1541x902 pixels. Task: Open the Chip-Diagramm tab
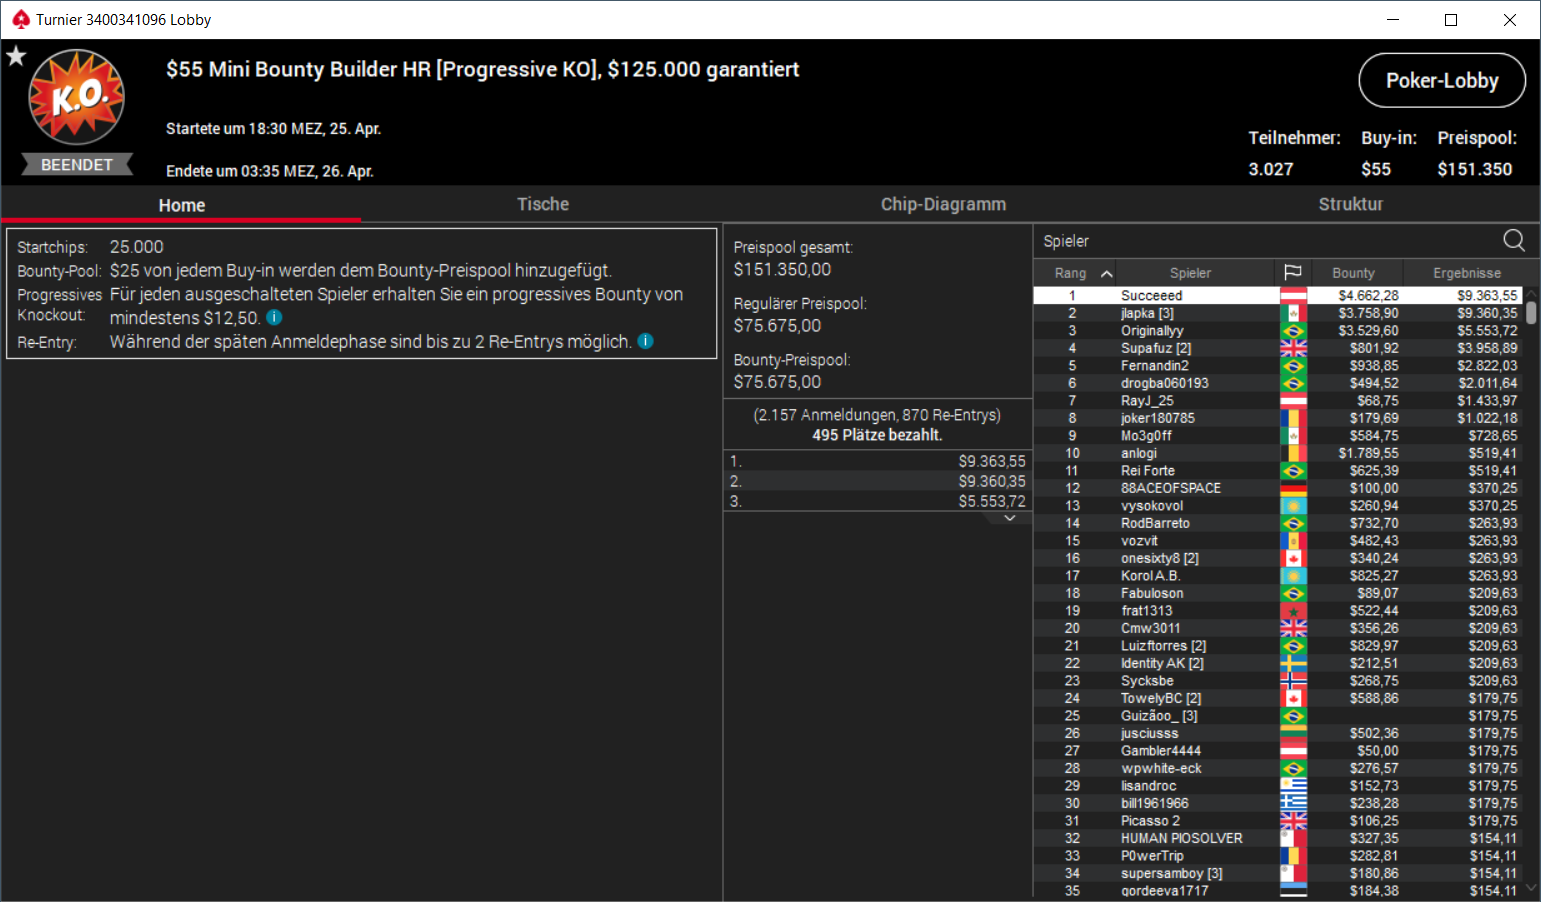point(943,204)
